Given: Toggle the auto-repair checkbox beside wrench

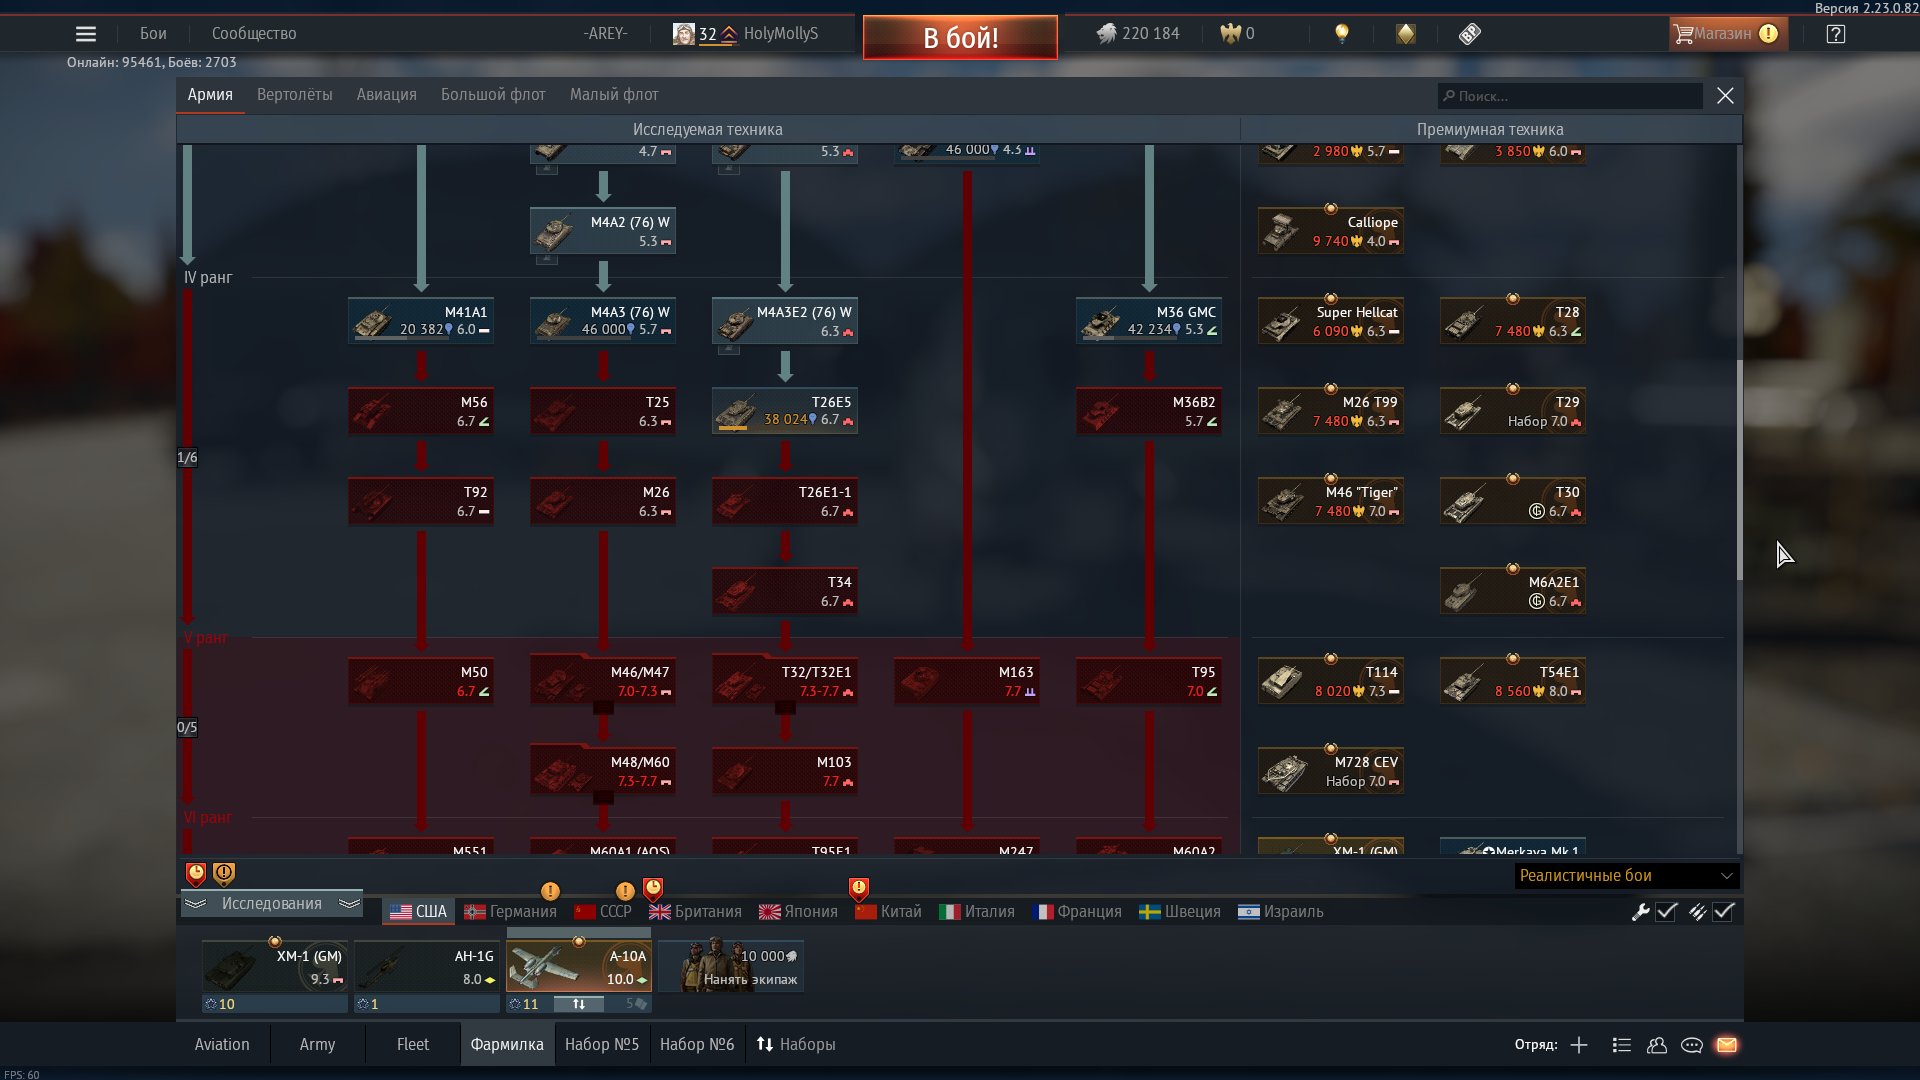Looking at the screenshot, I should (1666, 912).
